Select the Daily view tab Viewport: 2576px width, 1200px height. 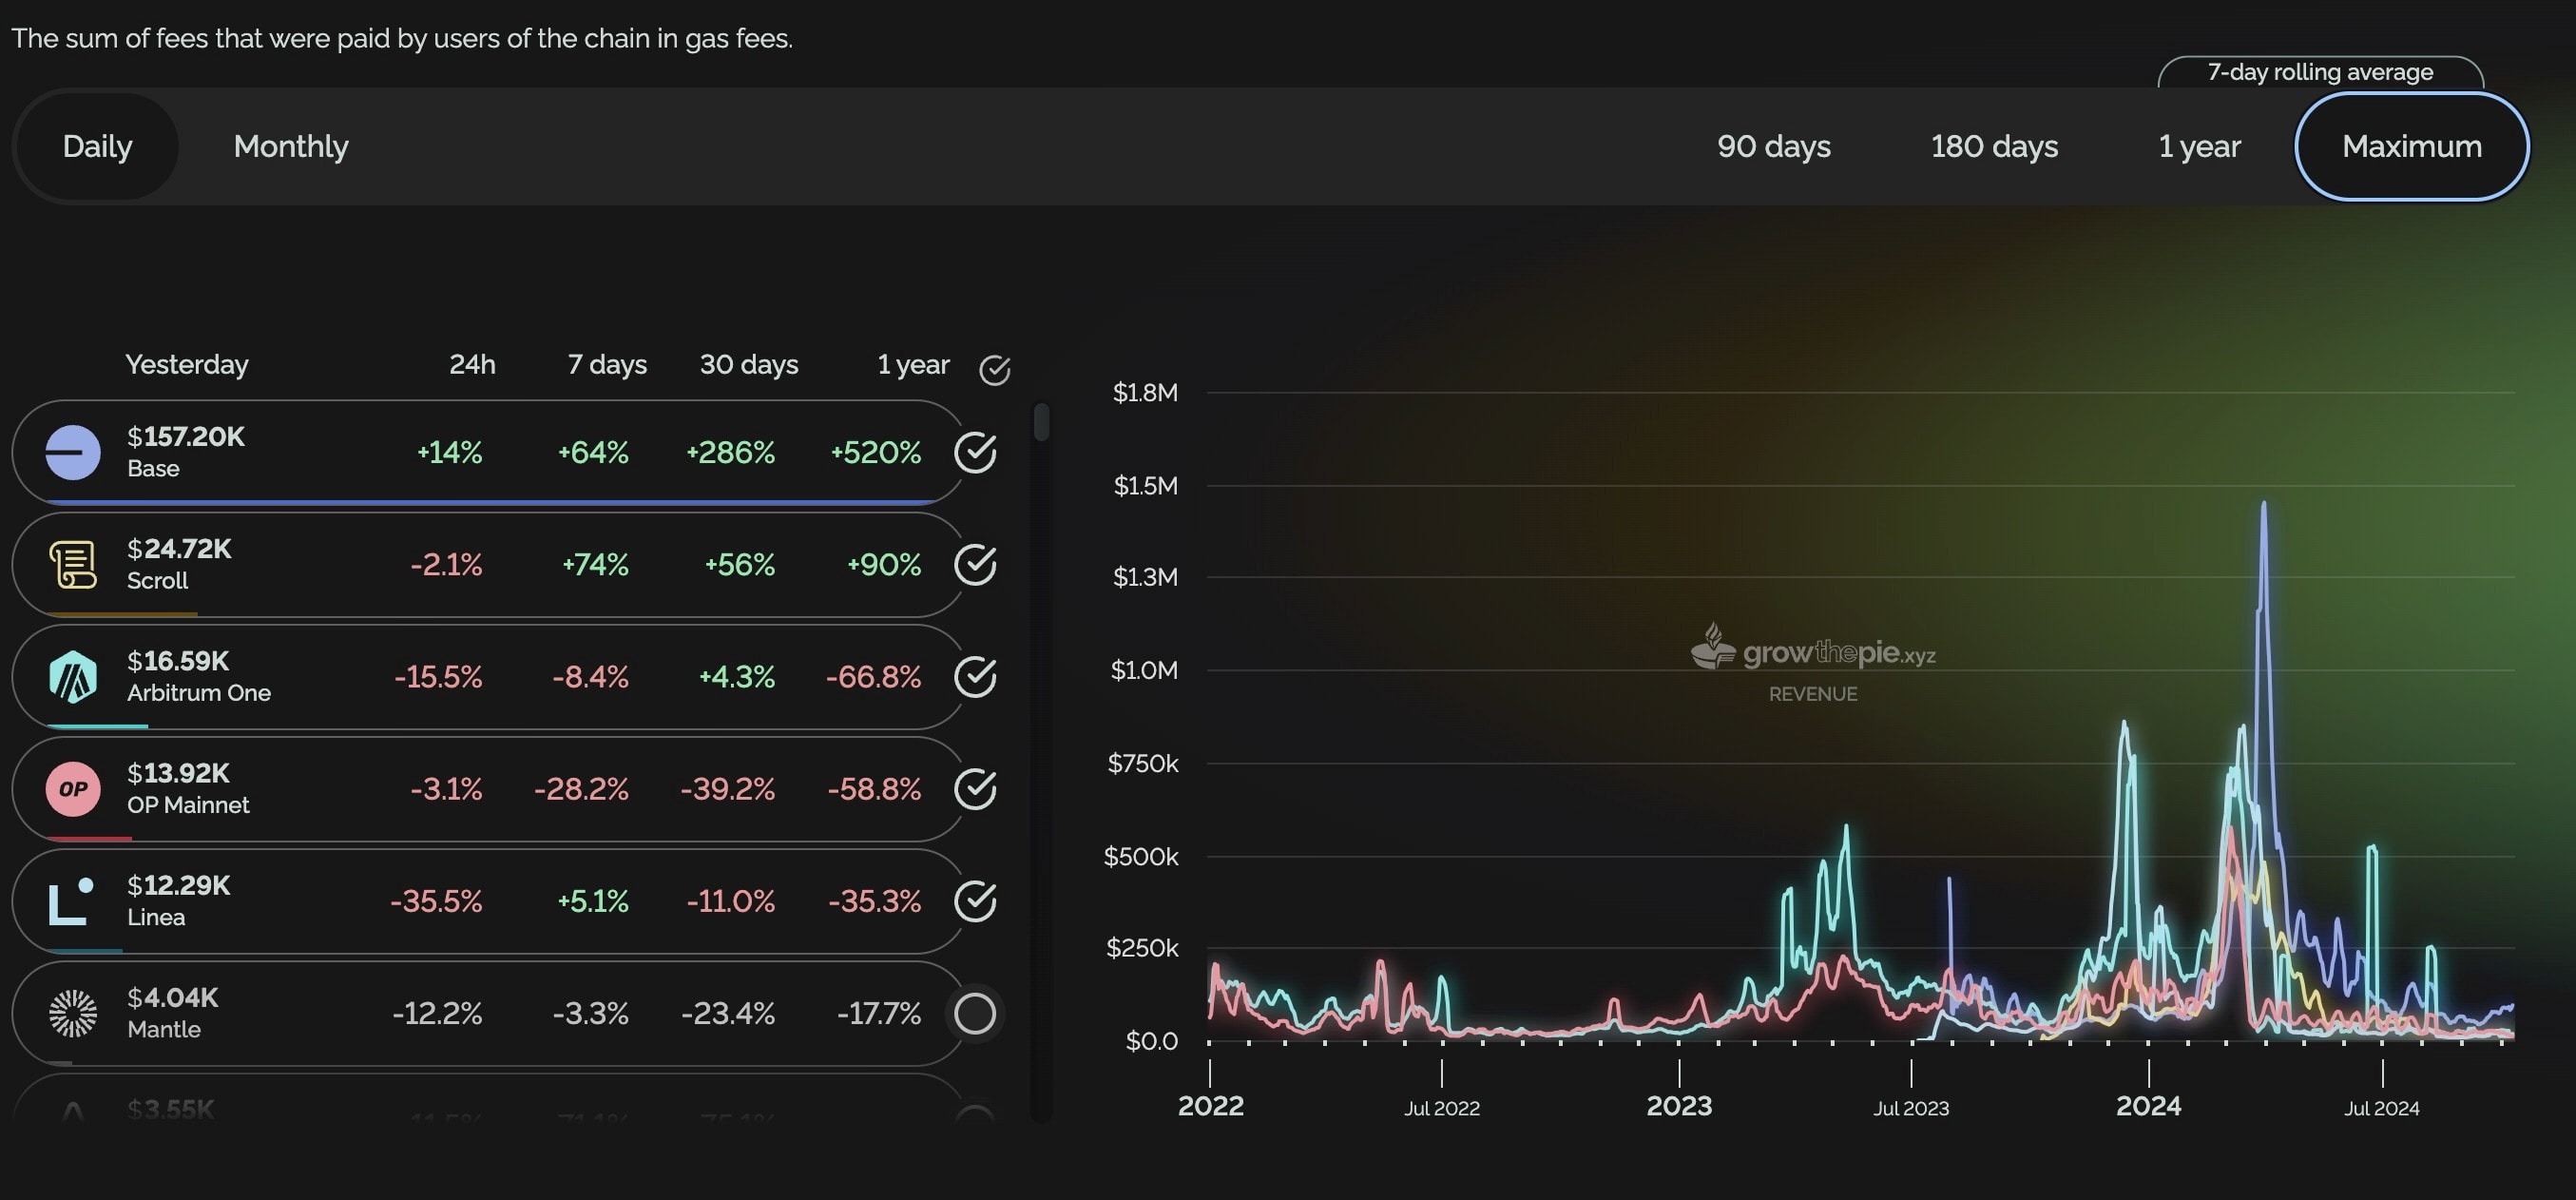tap(97, 147)
